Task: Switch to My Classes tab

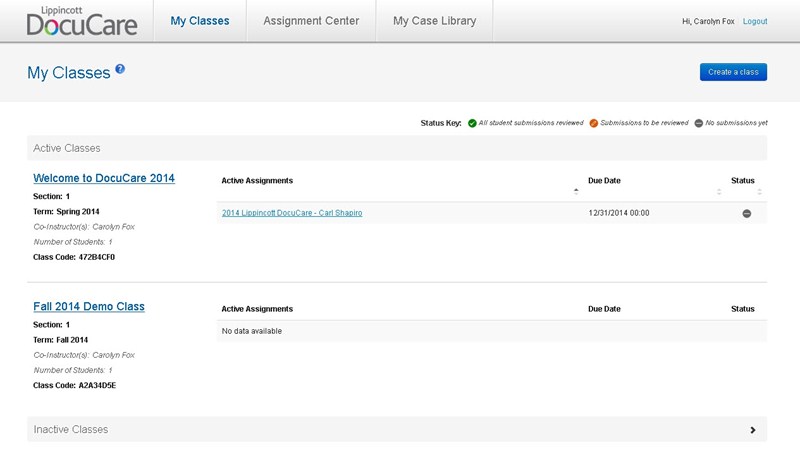Action: (x=200, y=21)
